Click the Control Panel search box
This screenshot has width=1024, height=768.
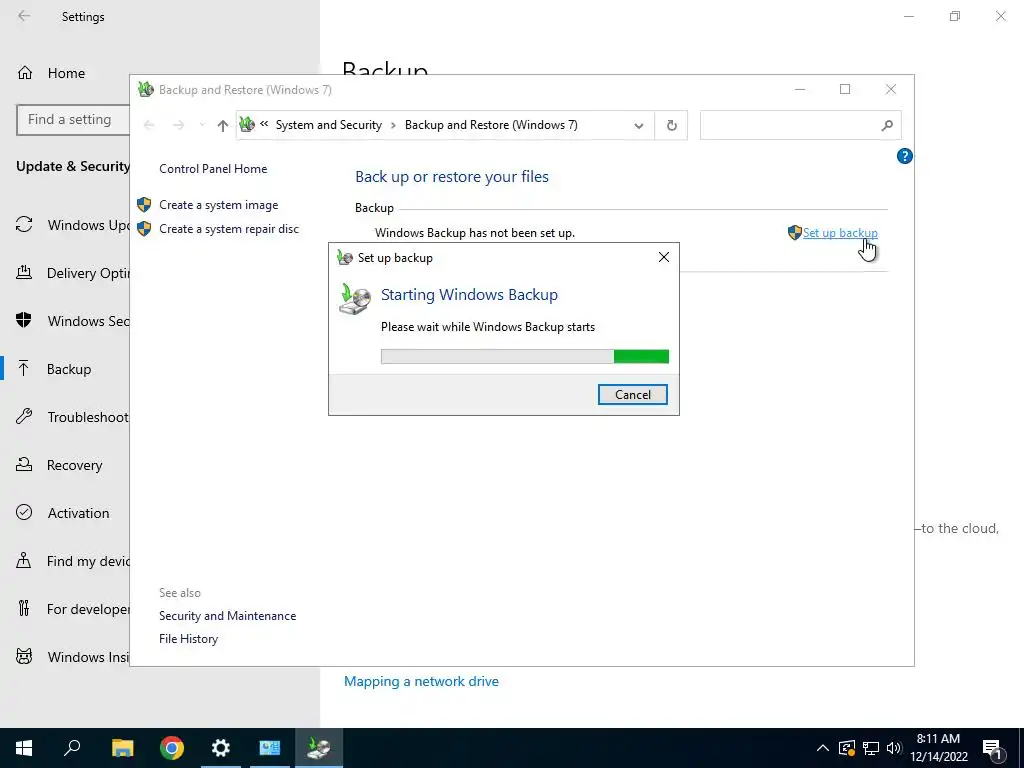(801, 125)
